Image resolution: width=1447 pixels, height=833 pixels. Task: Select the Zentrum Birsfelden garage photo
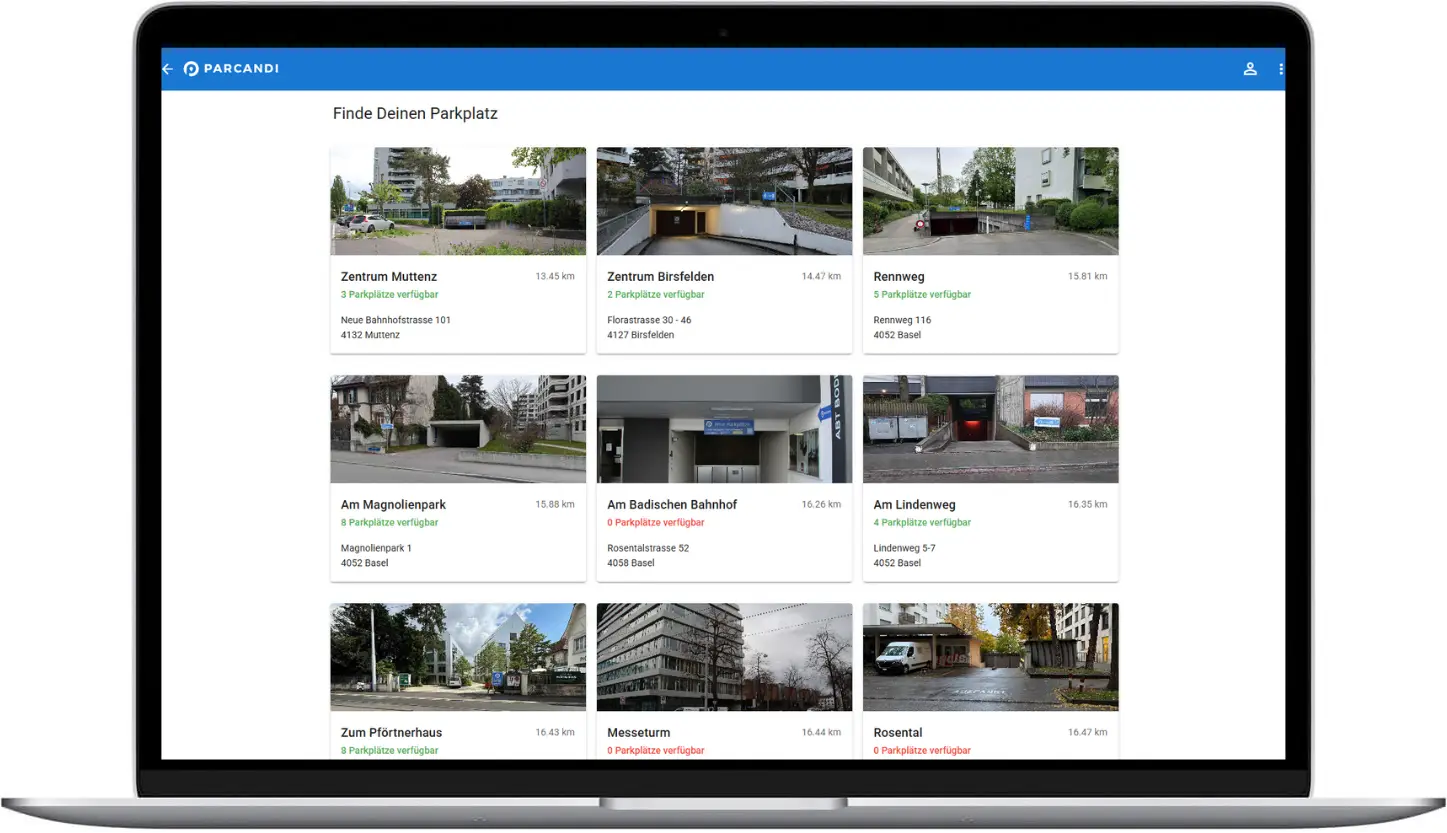[724, 201]
